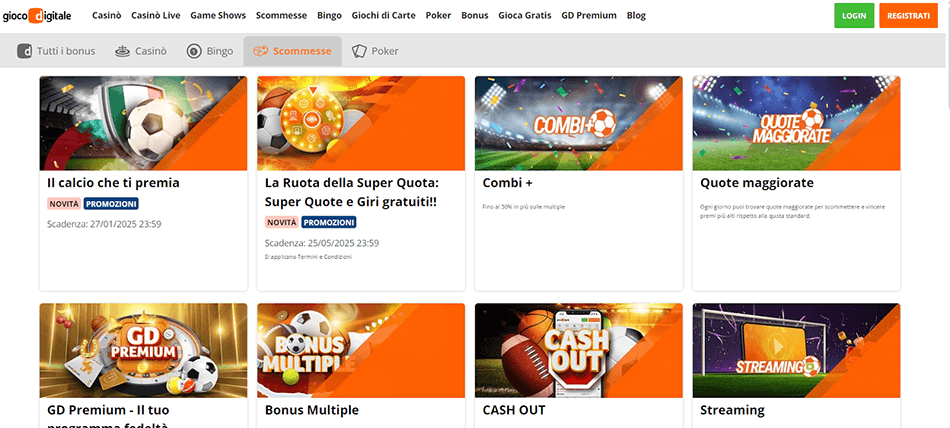Open the Quote Maggiorate banner image
The height and width of the screenshot is (428, 950).
click(796, 123)
